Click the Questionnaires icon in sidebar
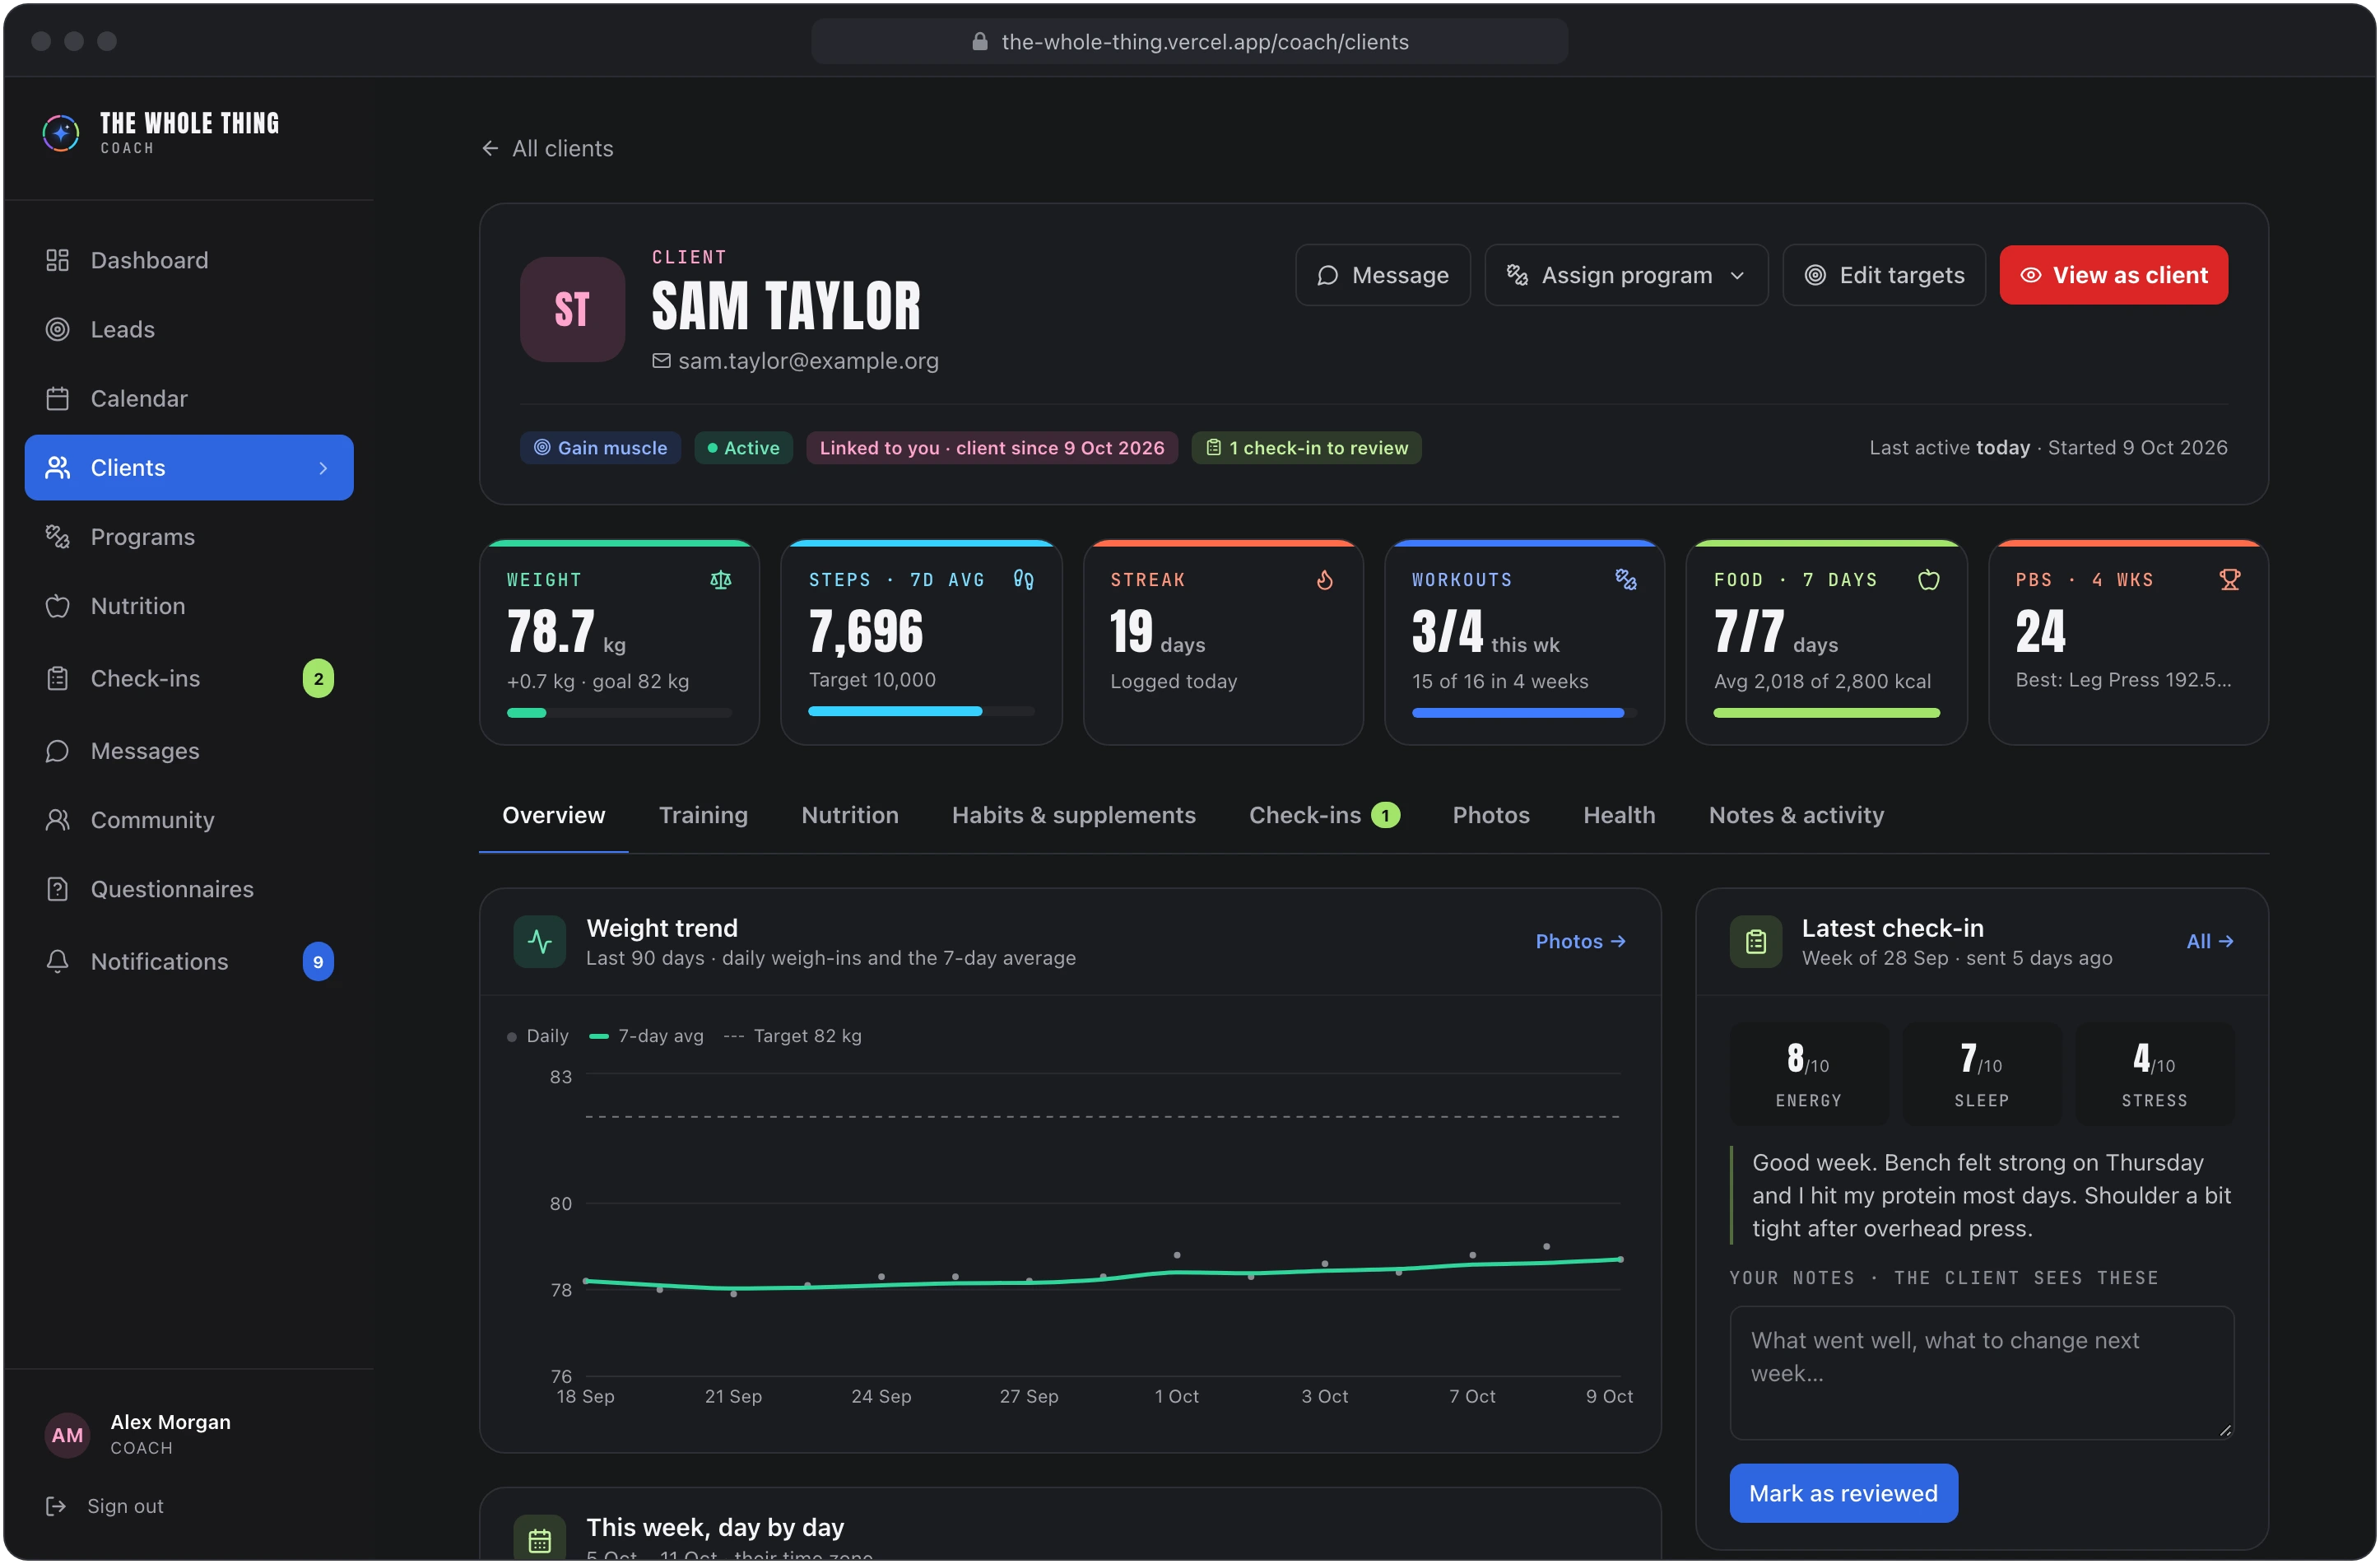This screenshot has width=2380, height=1564. [57, 888]
